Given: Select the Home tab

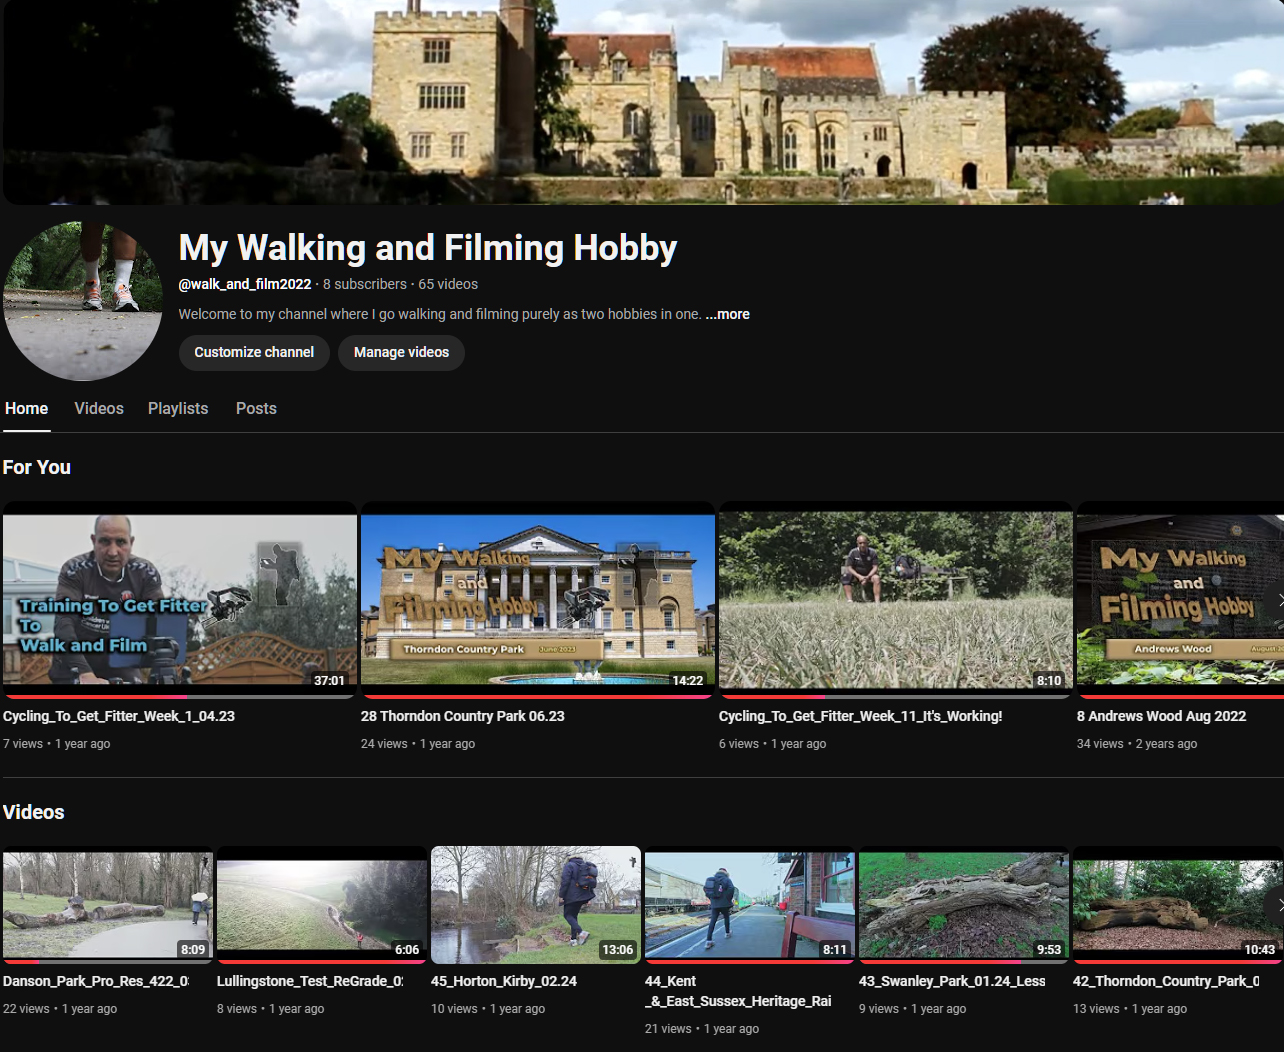Looking at the screenshot, I should (x=26, y=408).
